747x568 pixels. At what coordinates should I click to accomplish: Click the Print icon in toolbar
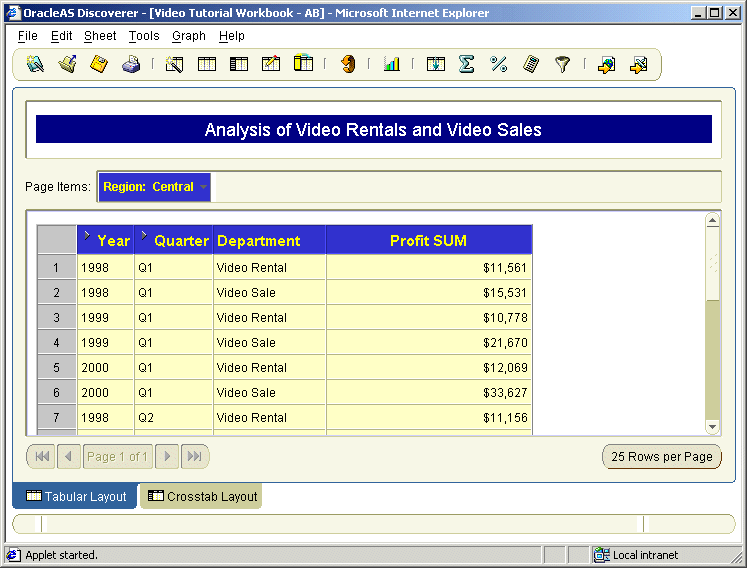point(131,64)
